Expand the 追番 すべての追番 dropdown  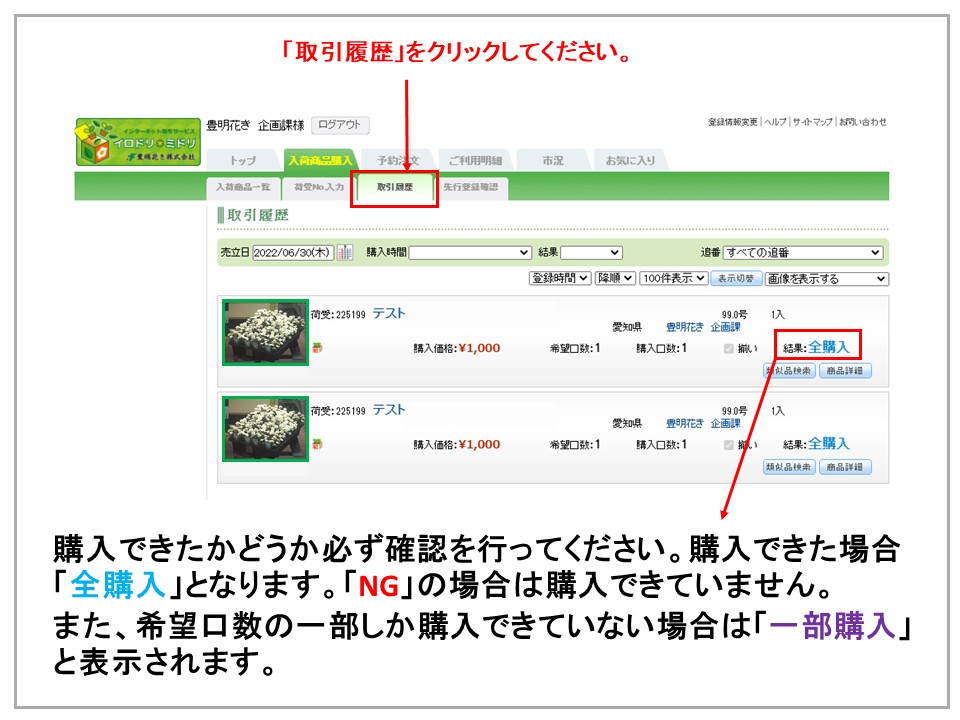click(803, 253)
